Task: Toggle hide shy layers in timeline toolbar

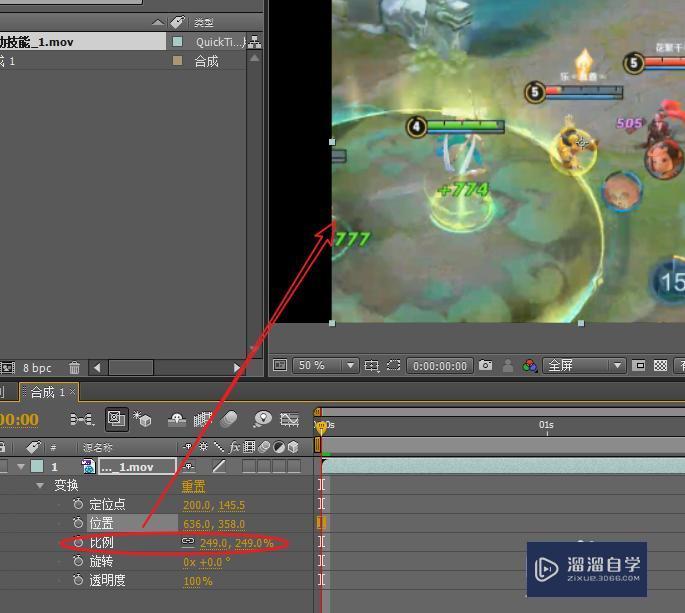Action: (177, 420)
